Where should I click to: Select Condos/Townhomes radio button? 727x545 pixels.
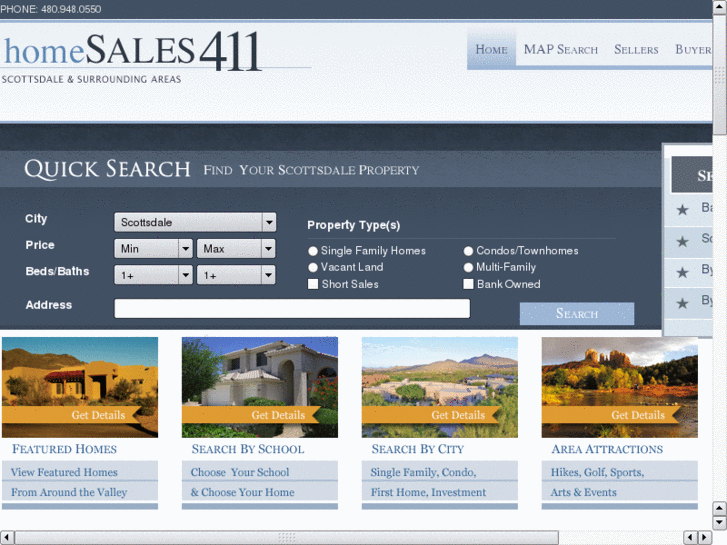pos(468,251)
